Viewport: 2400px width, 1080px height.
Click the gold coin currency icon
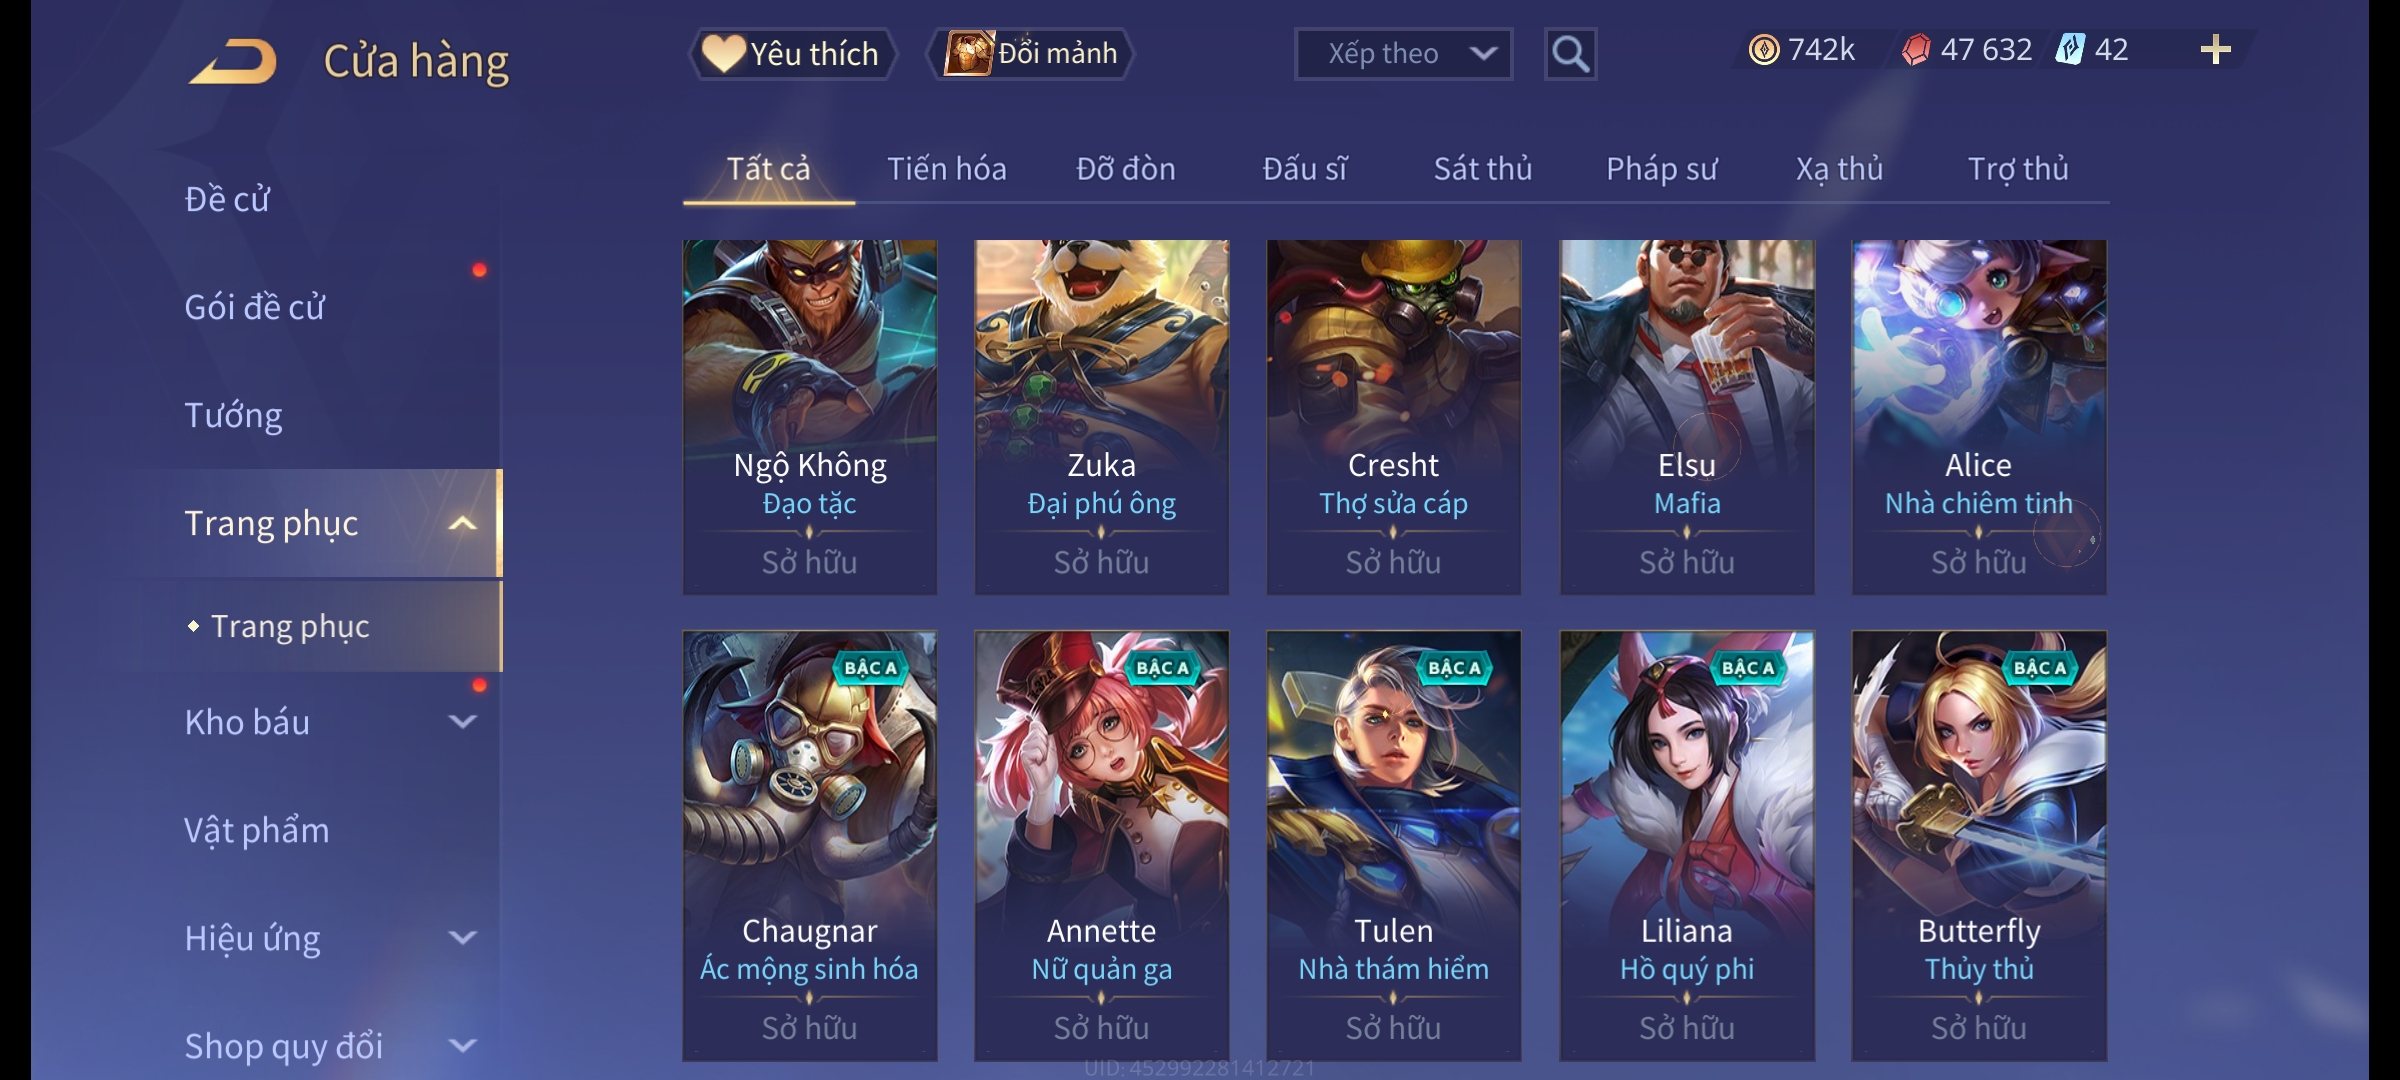pos(1764,50)
